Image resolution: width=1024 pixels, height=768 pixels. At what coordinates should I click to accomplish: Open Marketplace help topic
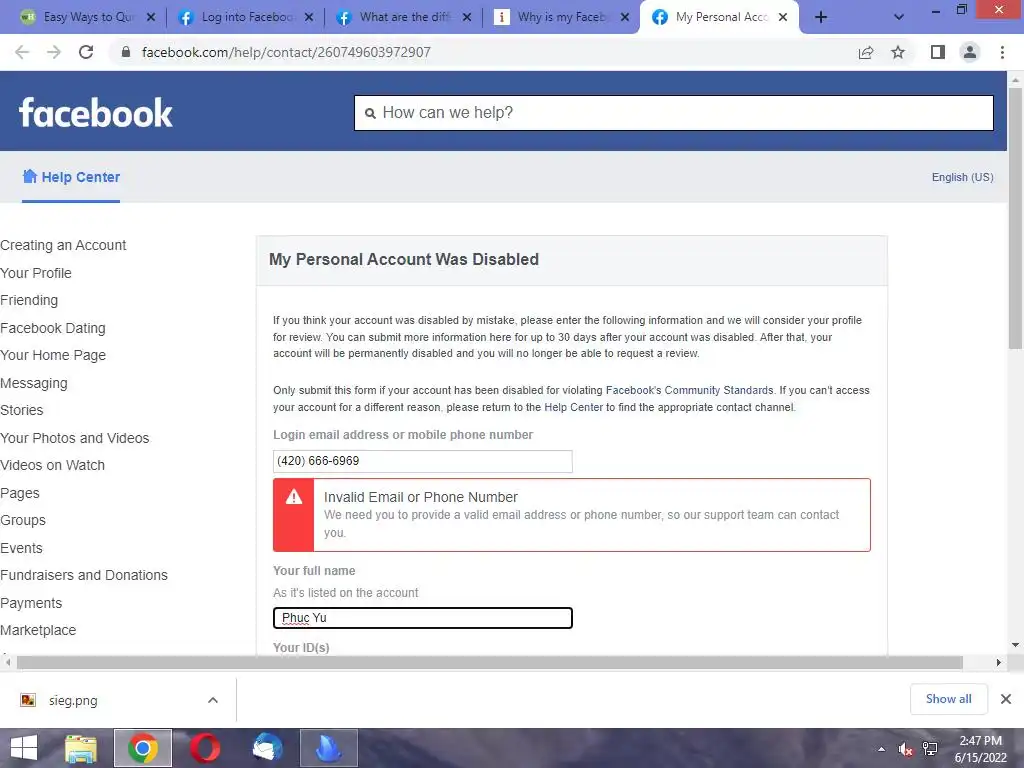pyautogui.click(x=38, y=630)
